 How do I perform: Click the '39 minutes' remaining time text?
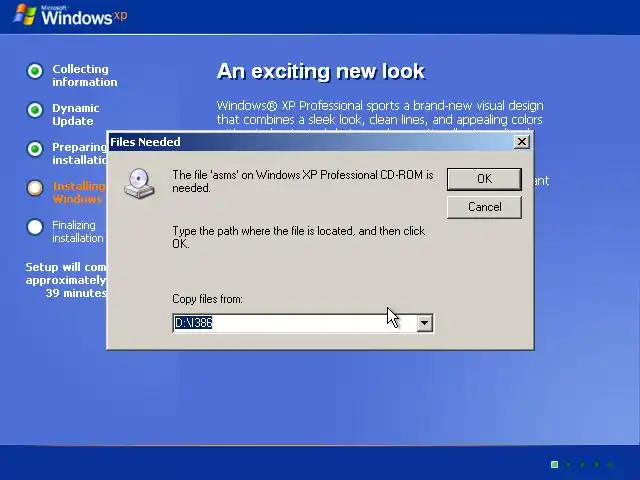point(76,293)
